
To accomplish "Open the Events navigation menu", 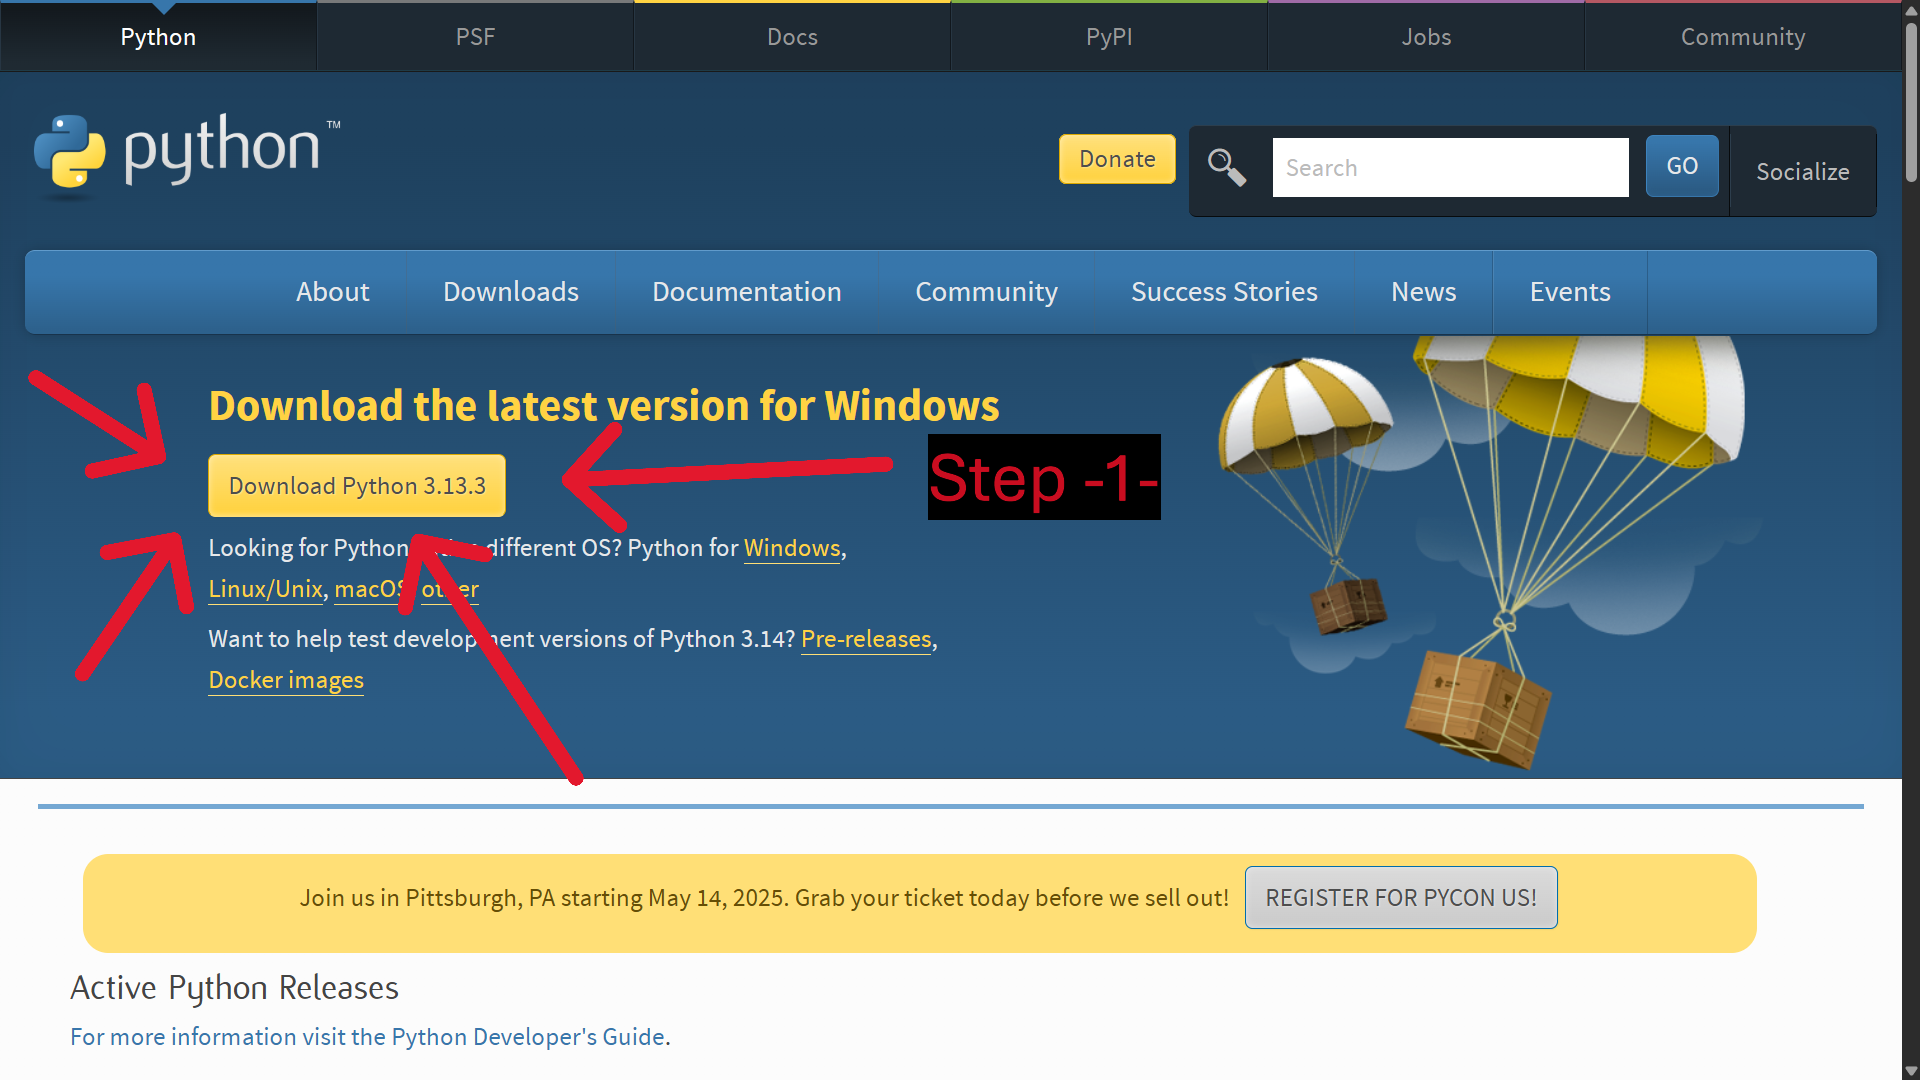I will tap(1570, 292).
